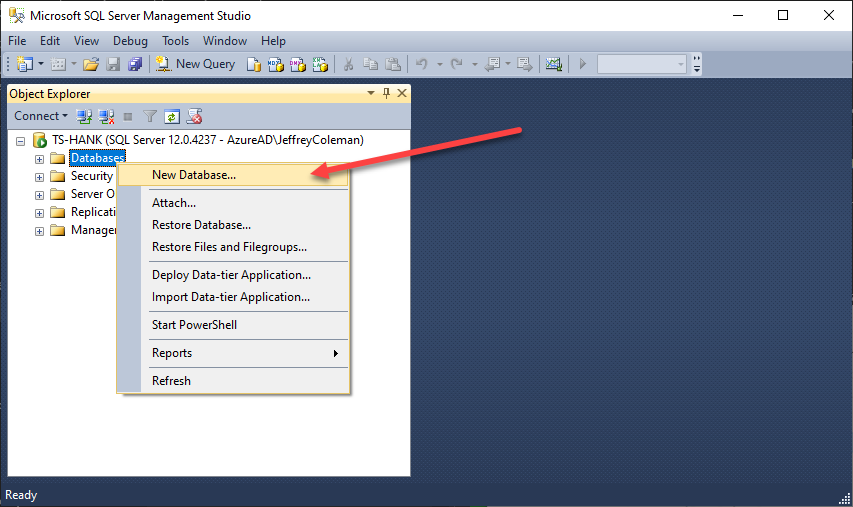Screen dimensions: 853x507
Task: Select the TS-HANK server node
Action: point(208,140)
